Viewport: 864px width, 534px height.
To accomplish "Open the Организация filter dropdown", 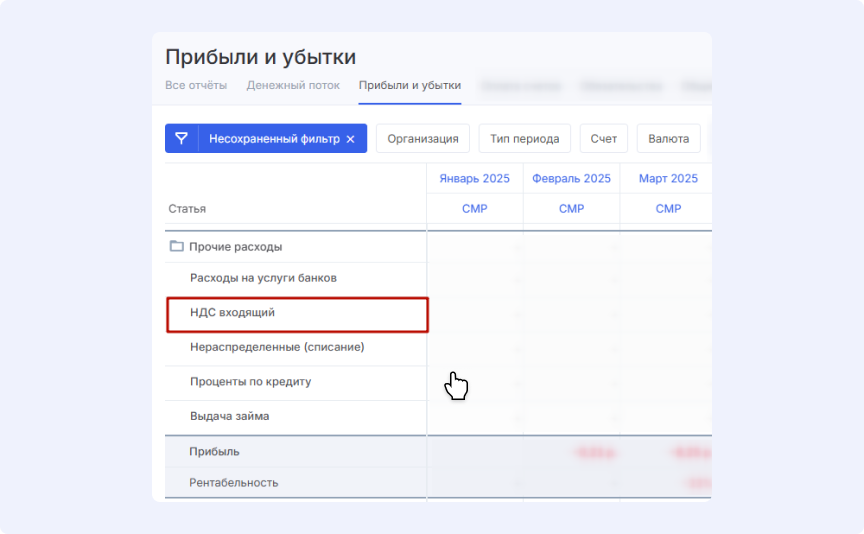I will pos(422,139).
